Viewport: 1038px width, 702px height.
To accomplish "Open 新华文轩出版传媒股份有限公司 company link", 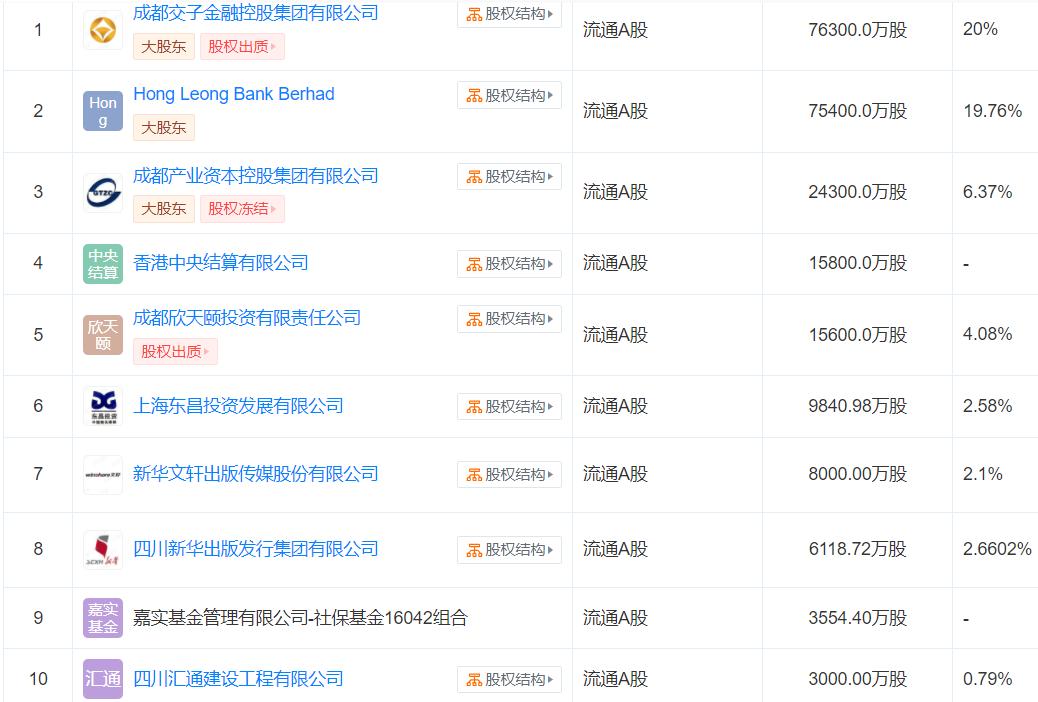I will (x=256, y=473).
